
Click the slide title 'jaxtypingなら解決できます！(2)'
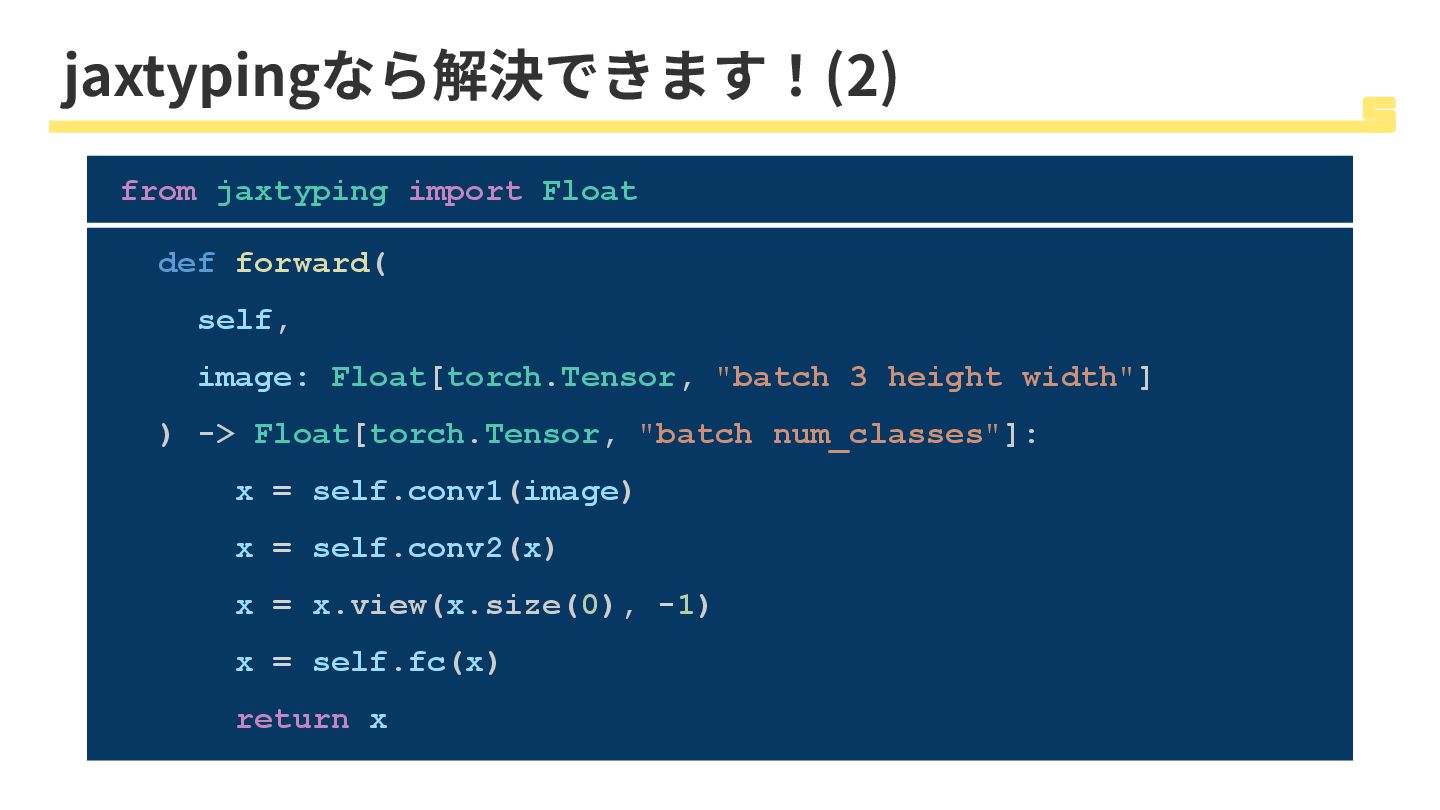pos(479,78)
